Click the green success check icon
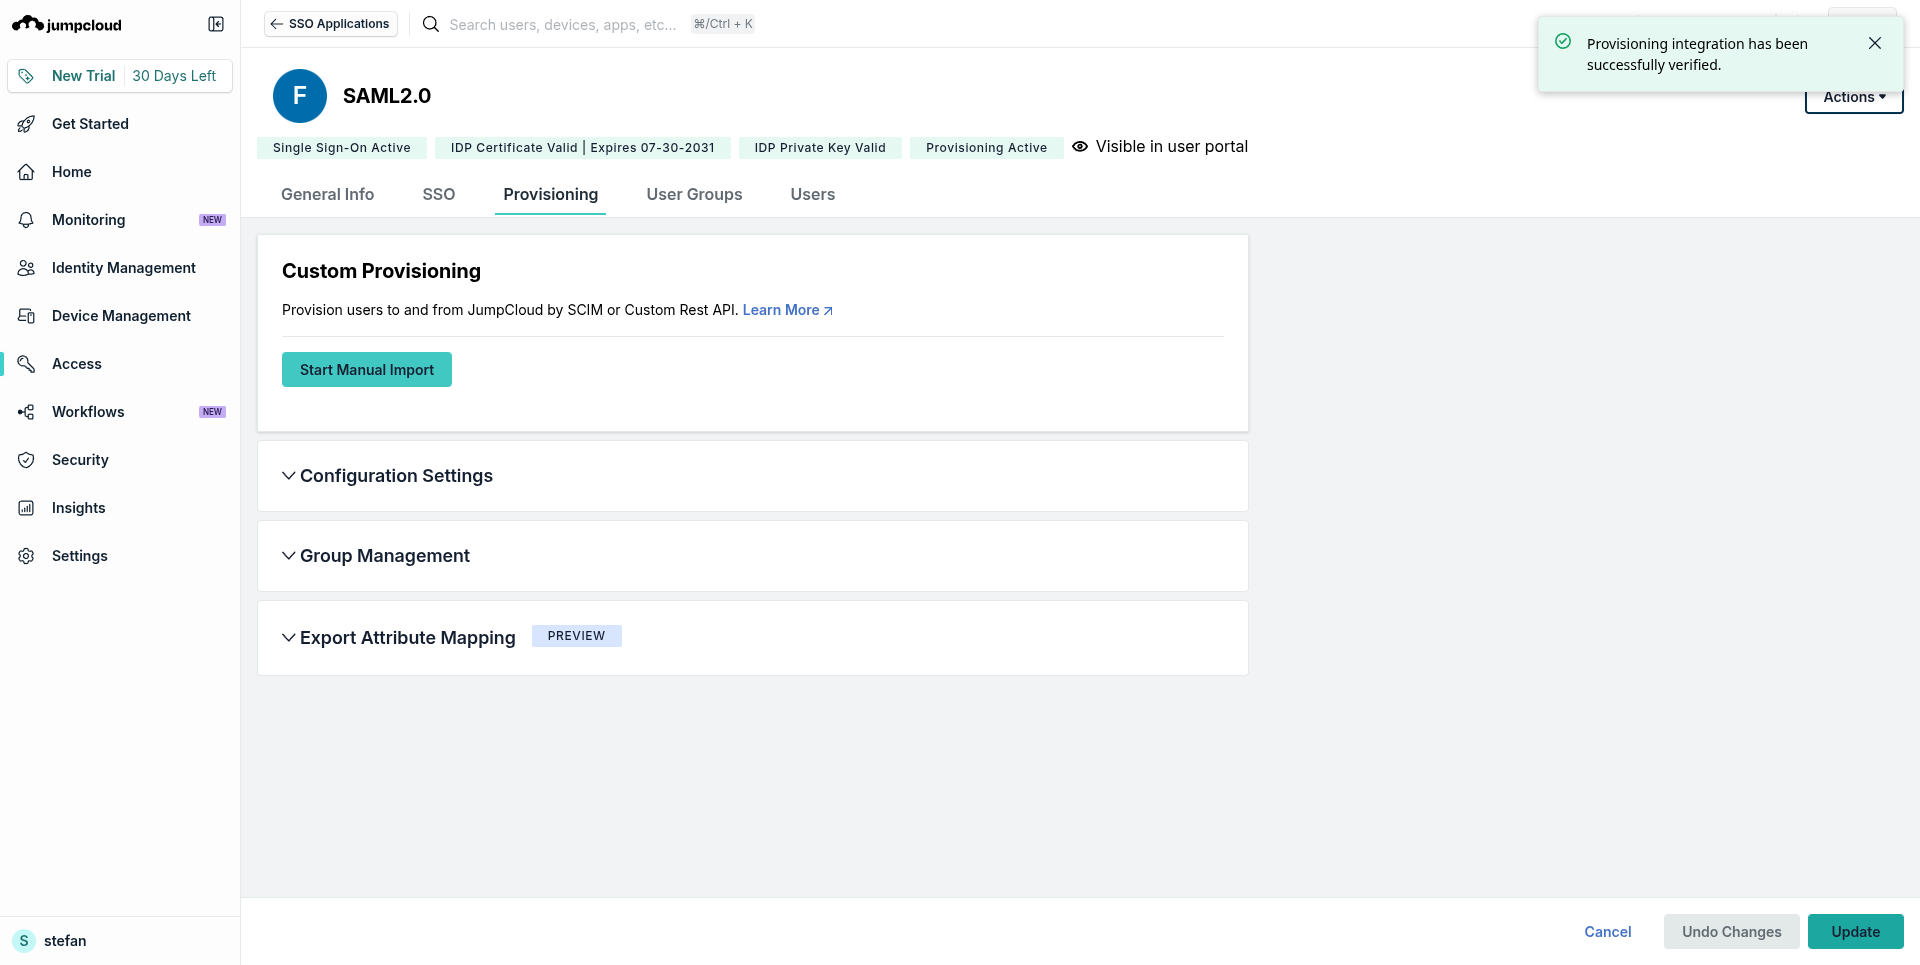 point(1563,42)
